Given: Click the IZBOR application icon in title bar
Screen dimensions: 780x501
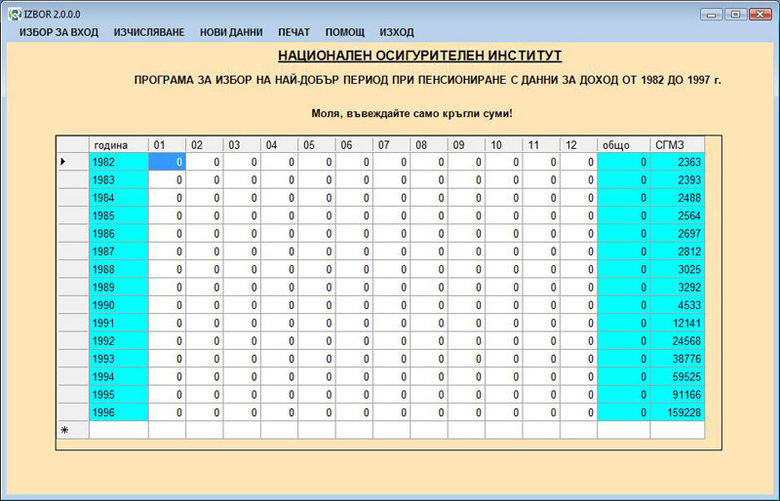Looking at the screenshot, I should pyautogui.click(x=14, y=14).
